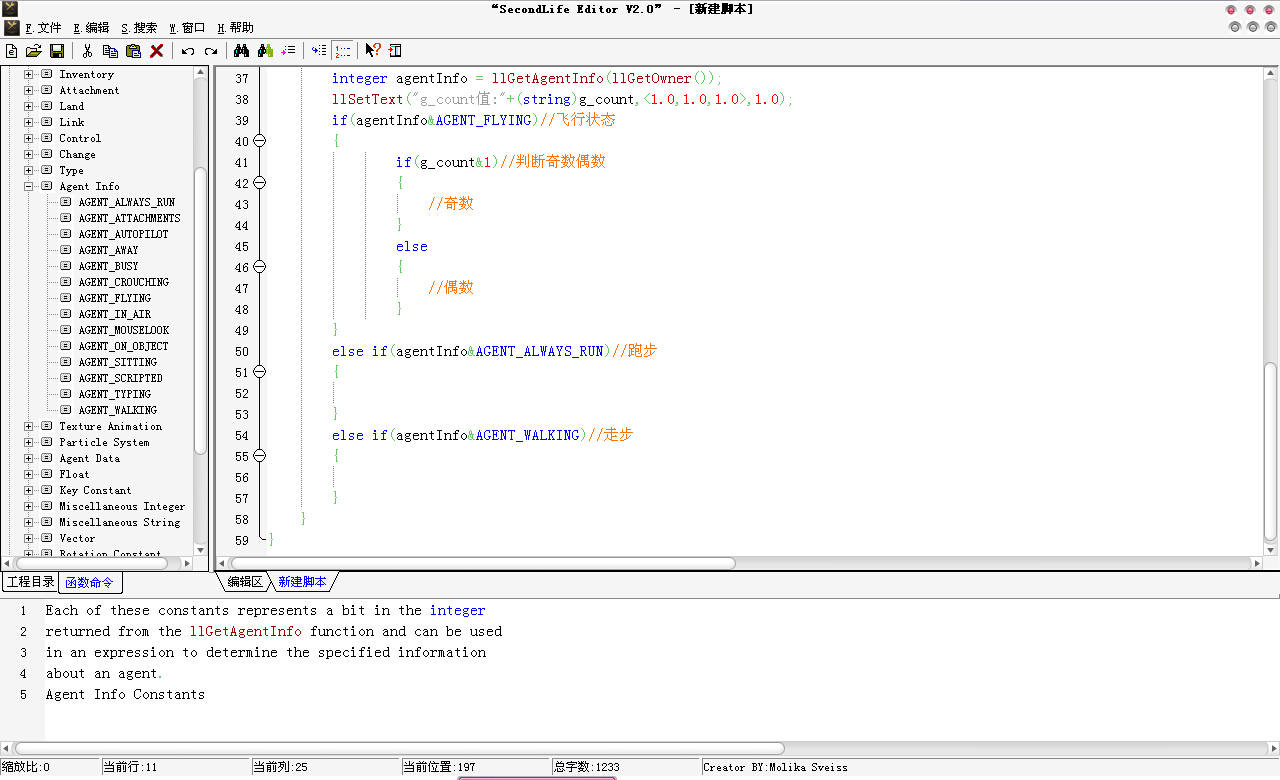Click the first binoculars find icon
Viewport: 1280px width, 780px height.
click(241, 51)
